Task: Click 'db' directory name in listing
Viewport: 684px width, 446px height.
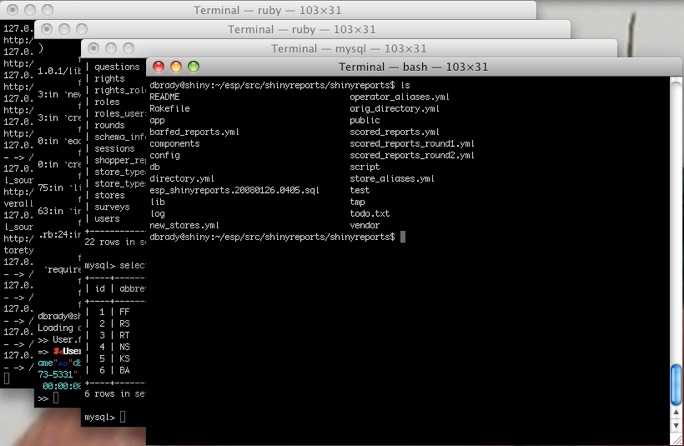Action: pos(154,167)
